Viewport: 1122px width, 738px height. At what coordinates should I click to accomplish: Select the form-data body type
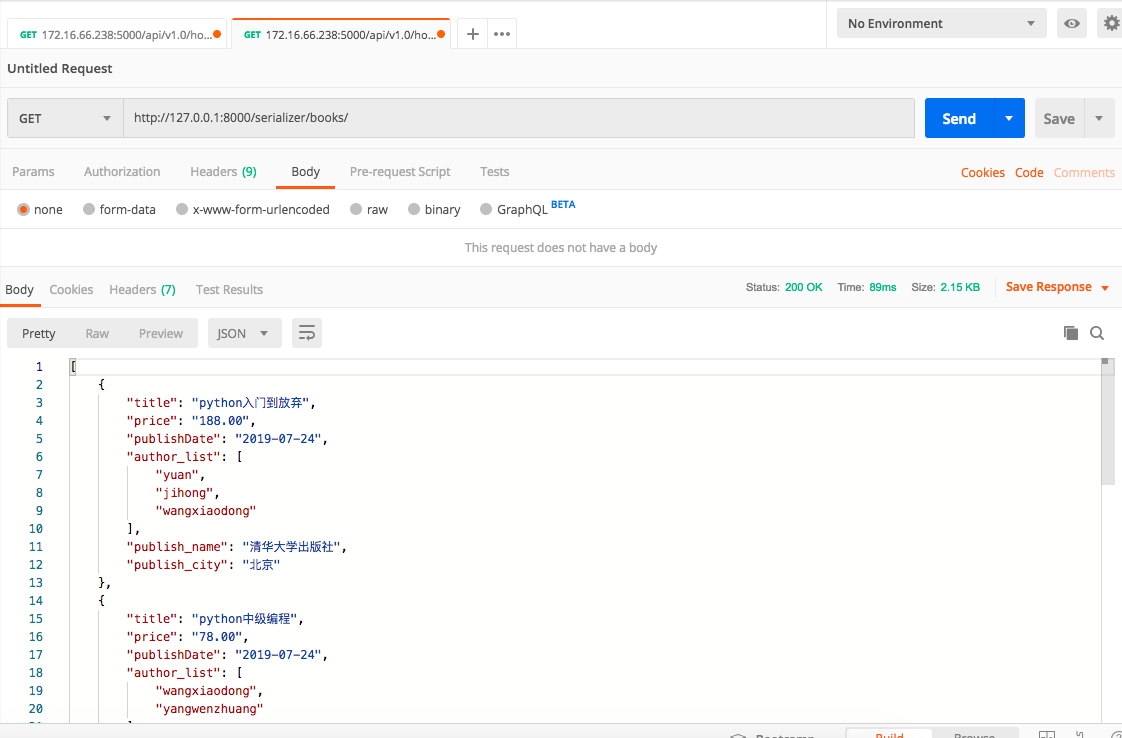pyautogui.click(x=119, y=210)
